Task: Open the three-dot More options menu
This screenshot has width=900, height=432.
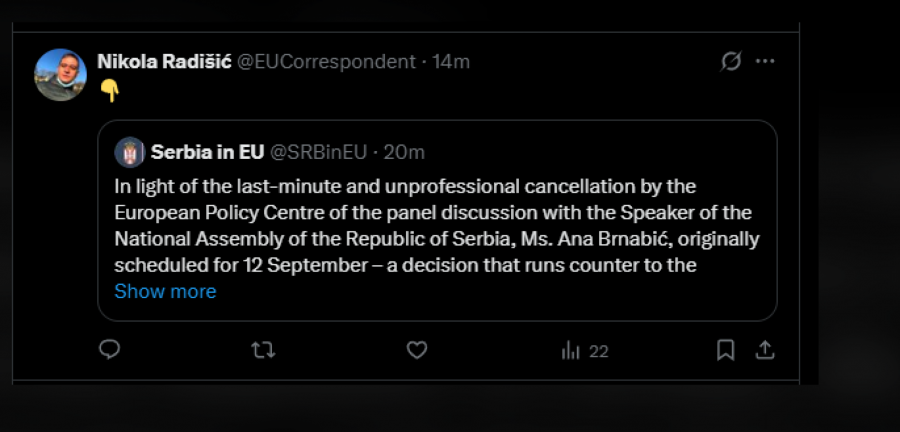Action: 765,62
